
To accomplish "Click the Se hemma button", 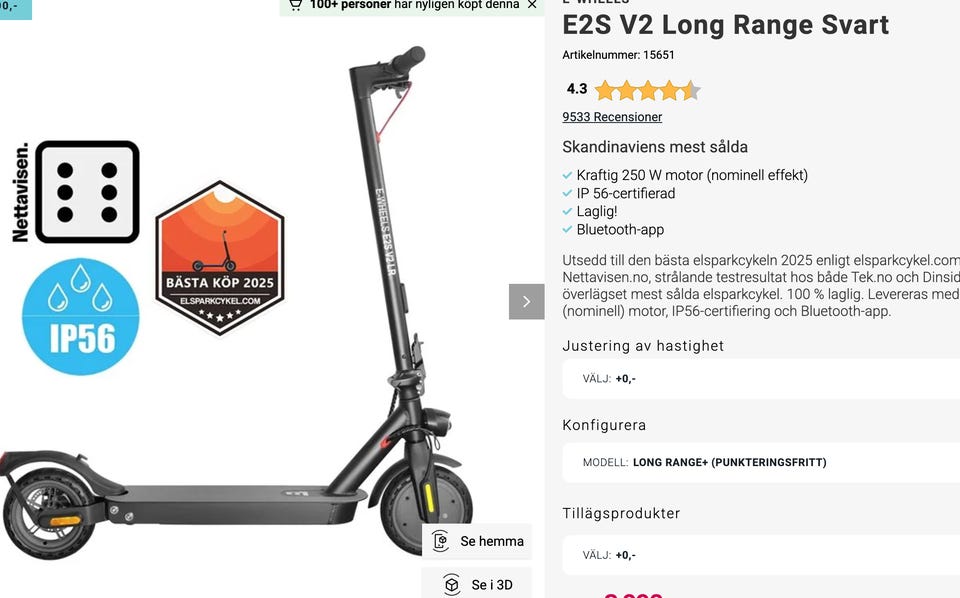I will (477, 541).
